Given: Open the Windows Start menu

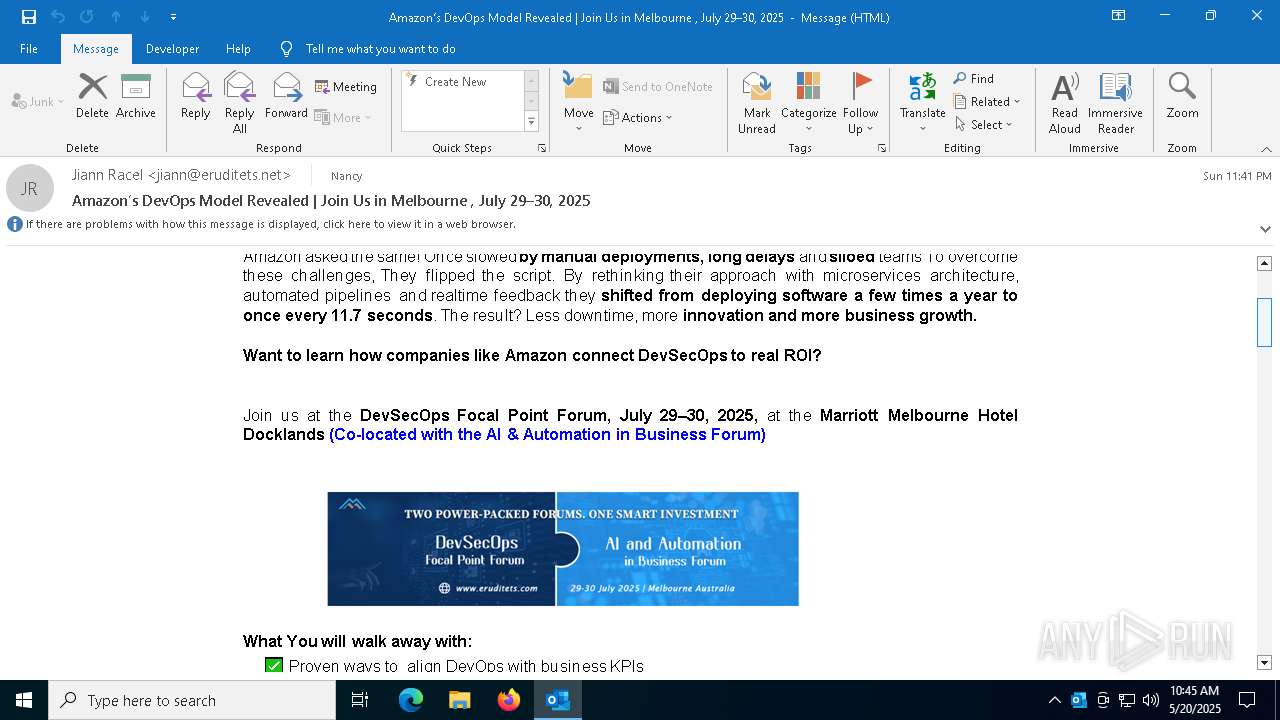Looking at the screenshot, I should pos(24,700).
